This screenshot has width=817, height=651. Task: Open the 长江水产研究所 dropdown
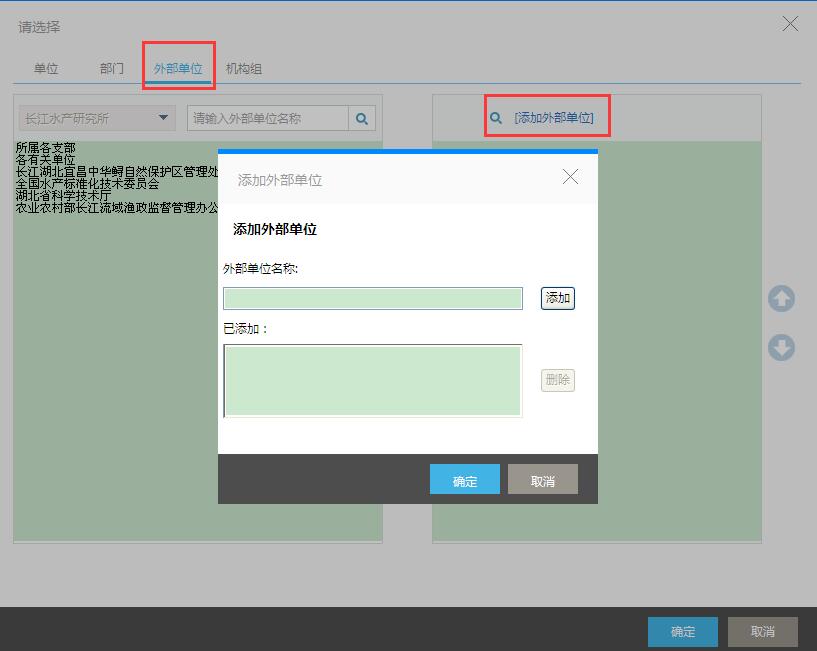(x=97, y=118)
